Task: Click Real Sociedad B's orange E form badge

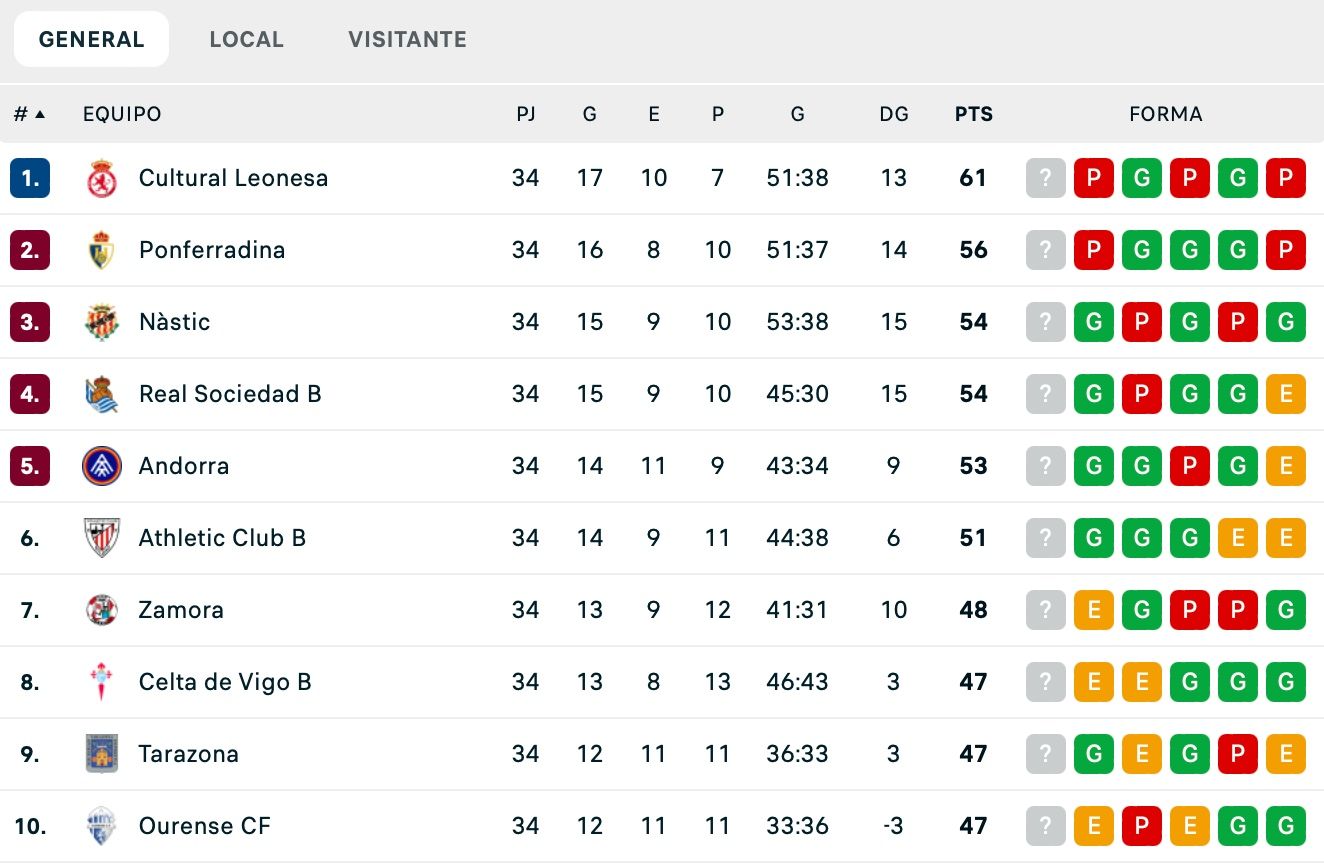Action: point(1286,394)
